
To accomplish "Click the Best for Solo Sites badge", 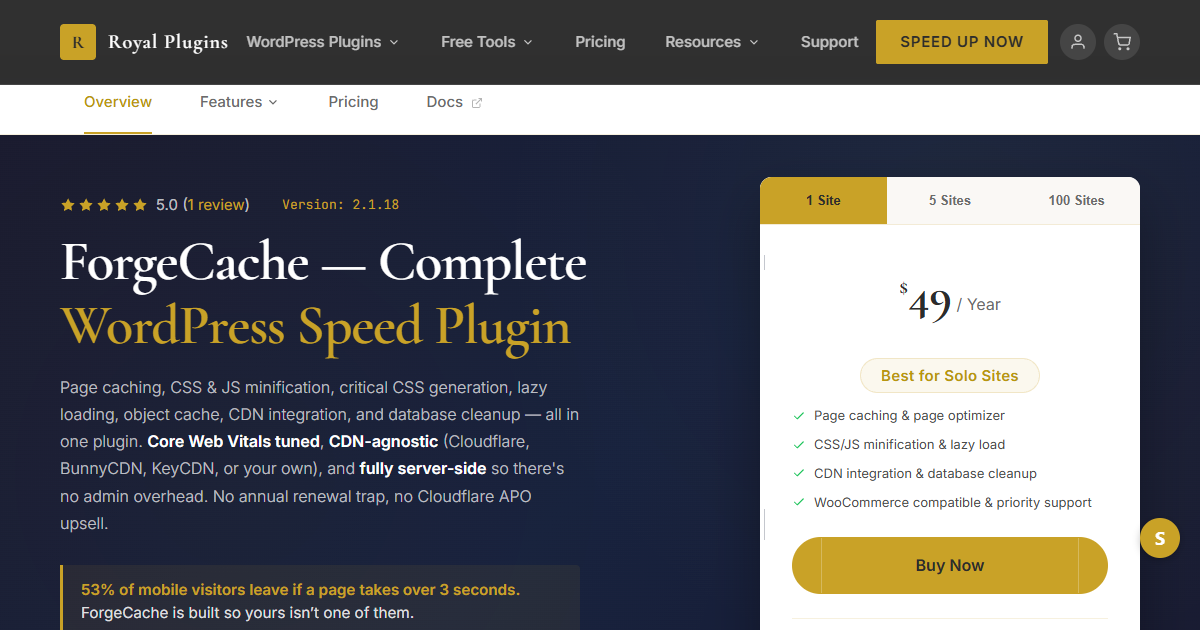I will [x=950, y=376].
